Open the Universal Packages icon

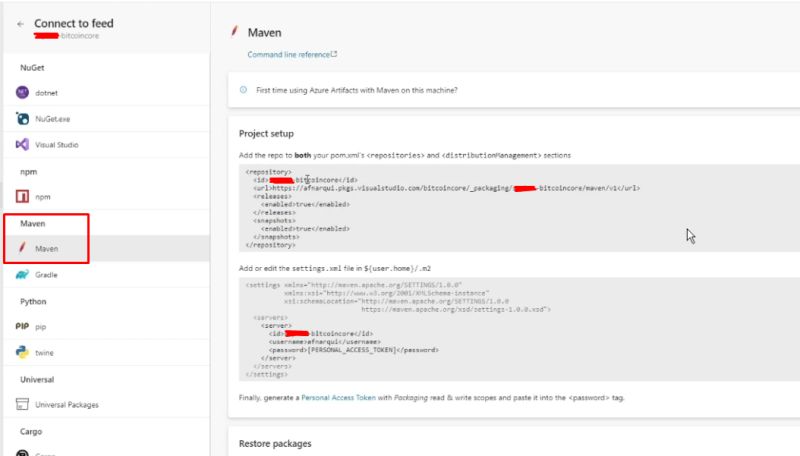point(22,404)
